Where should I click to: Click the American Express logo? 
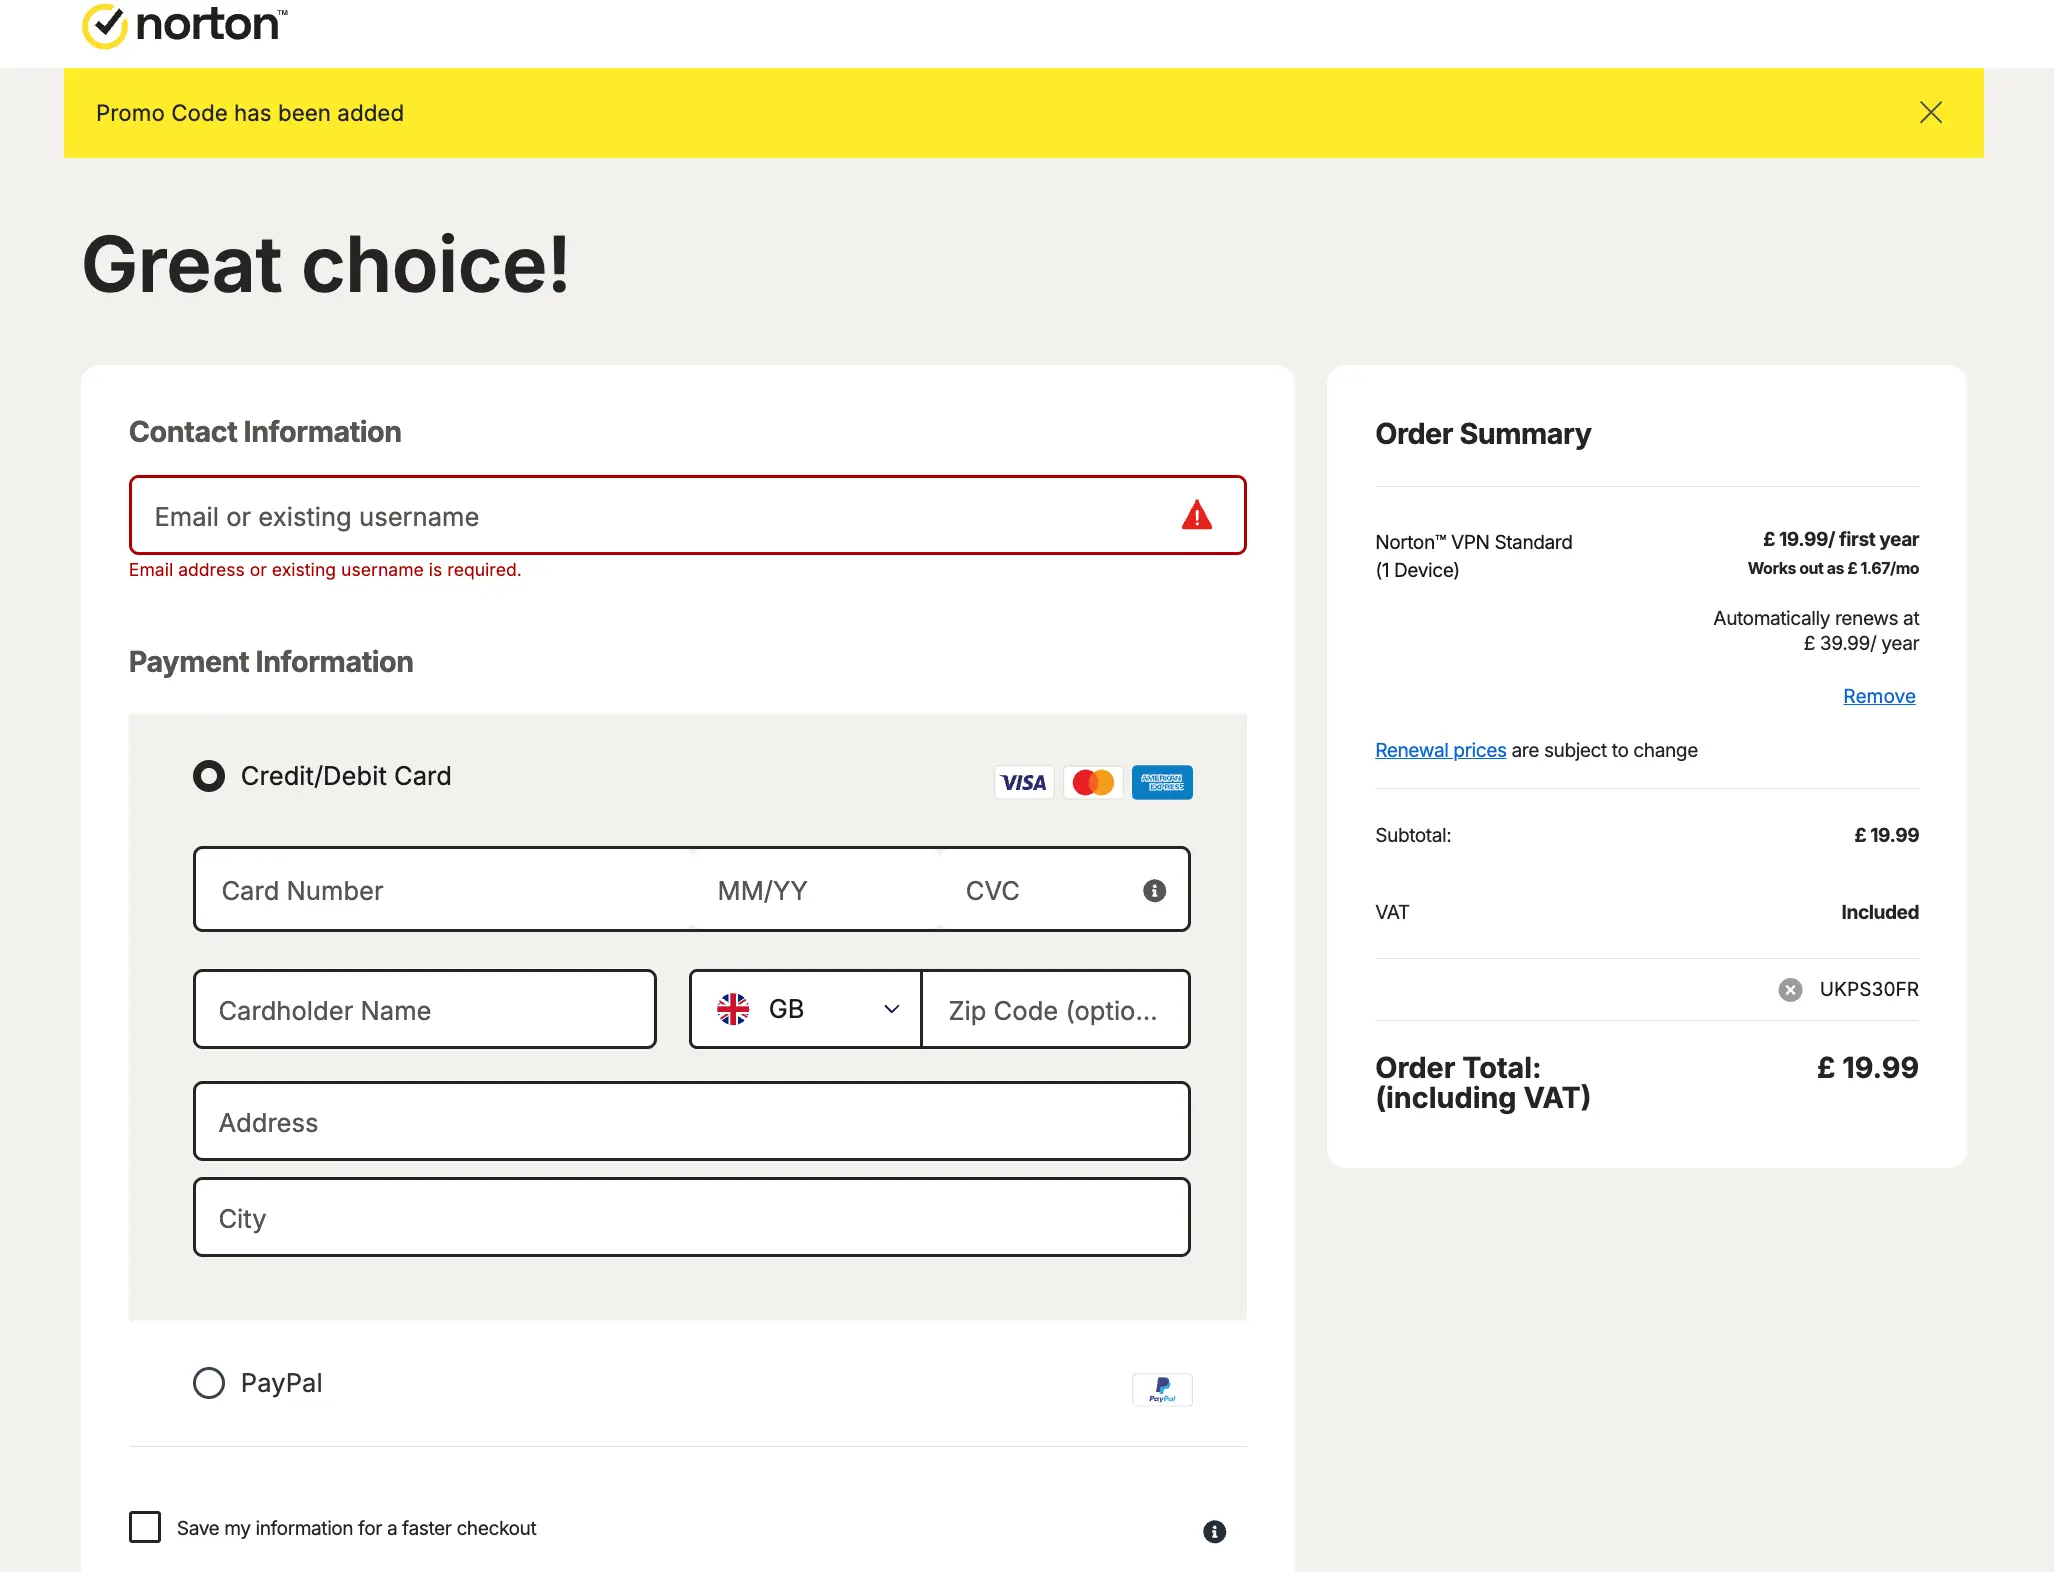(1161, 782)
